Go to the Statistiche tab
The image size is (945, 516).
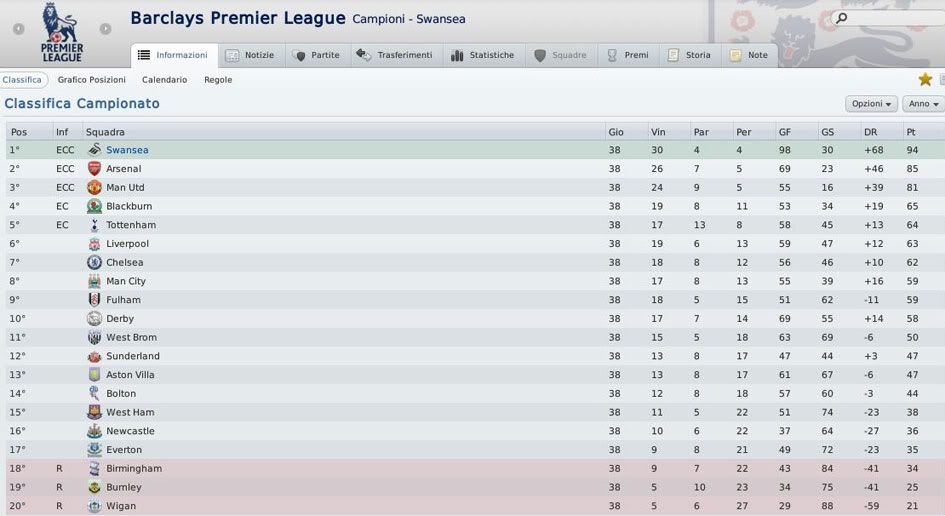click(x=482, y=55)
